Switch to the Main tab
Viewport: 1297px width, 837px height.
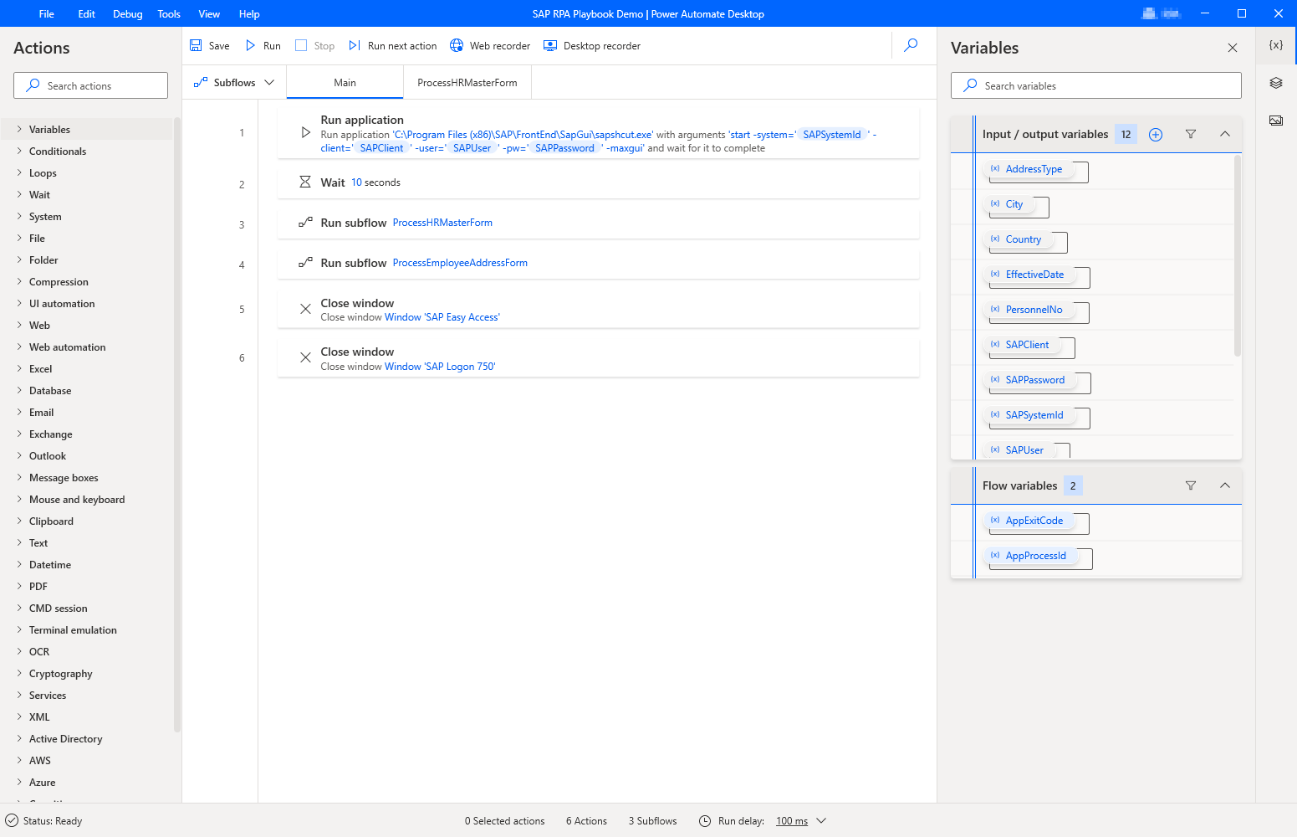(345, 83)
